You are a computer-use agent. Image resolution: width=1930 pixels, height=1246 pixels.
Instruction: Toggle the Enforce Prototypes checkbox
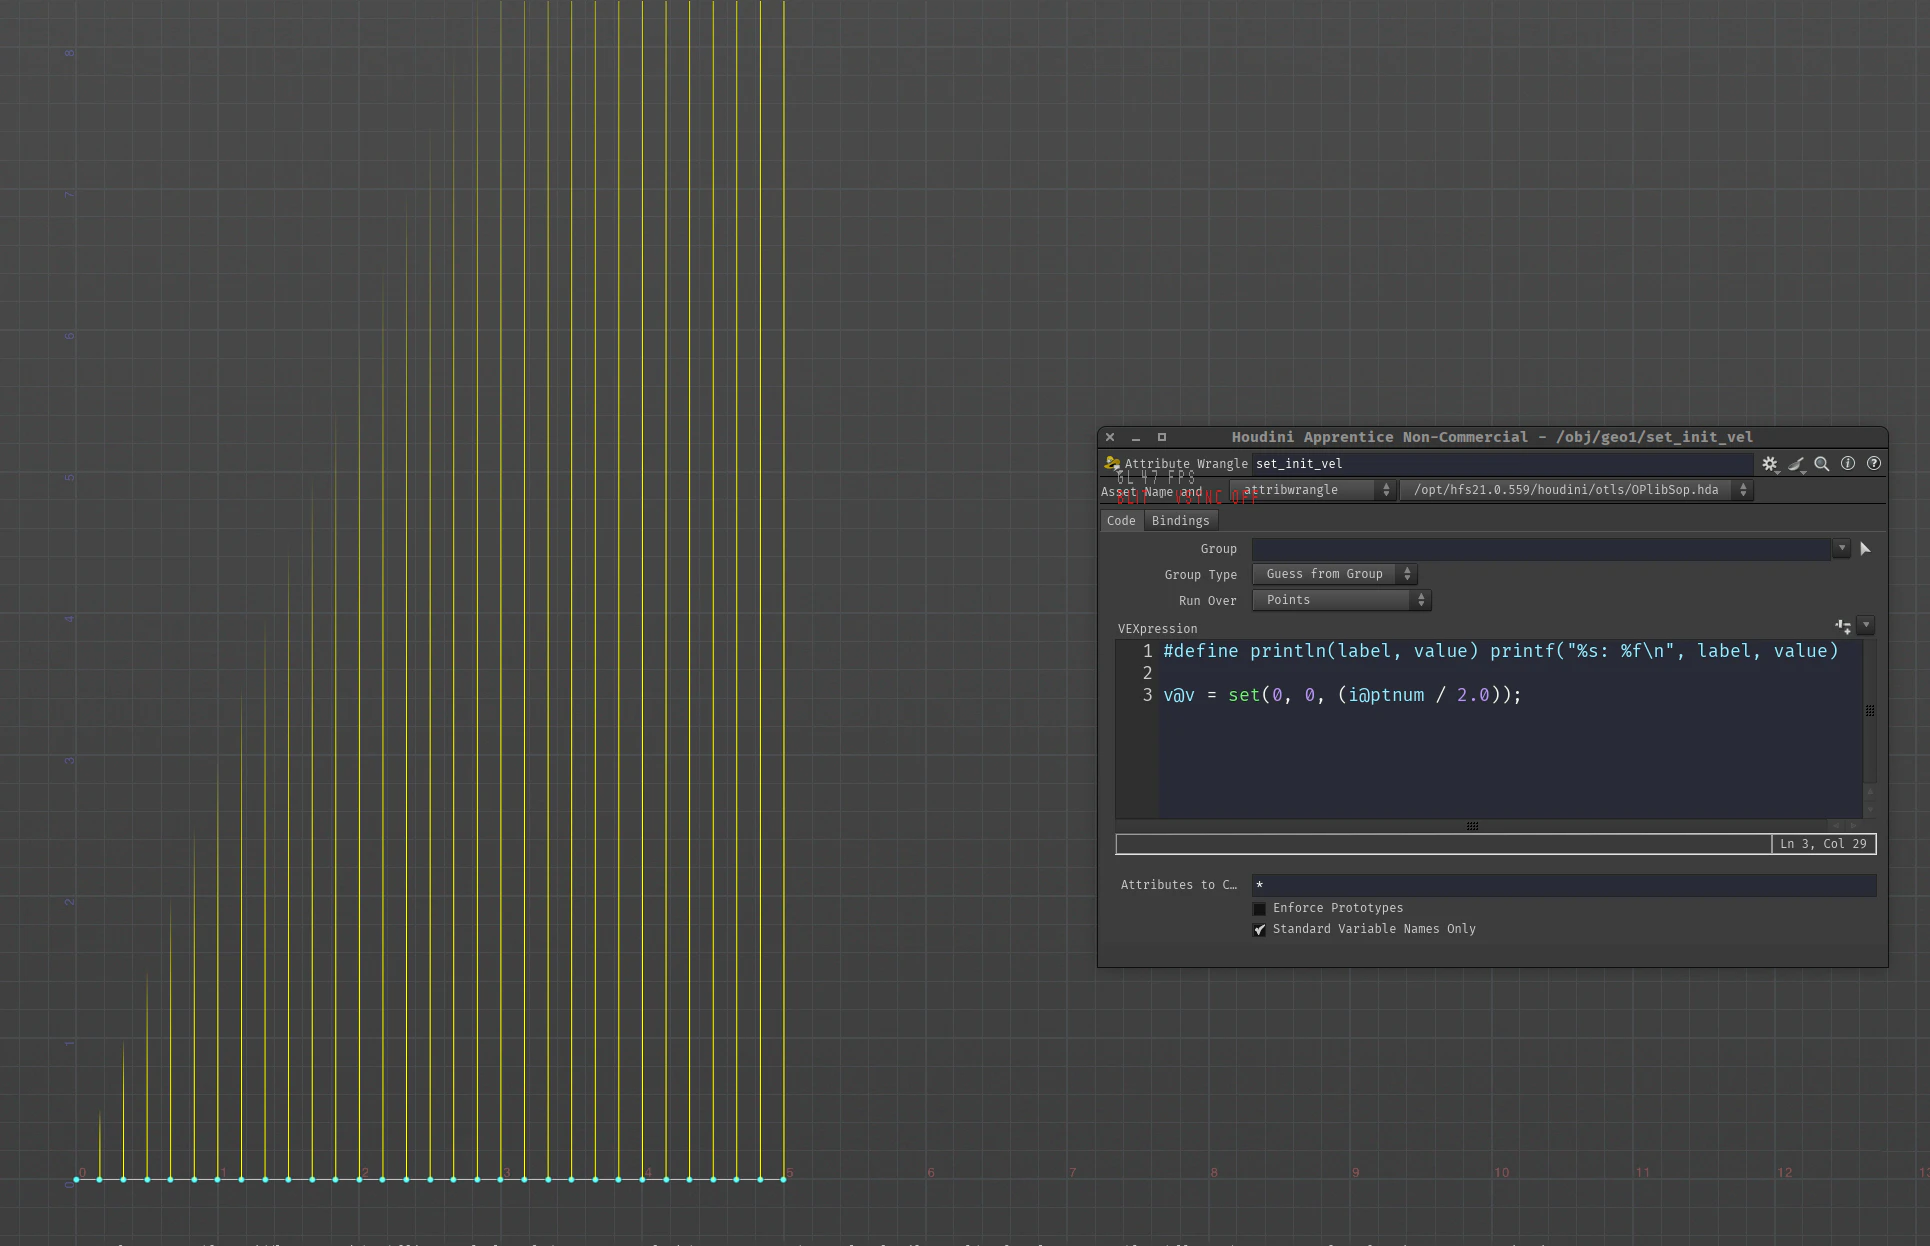pyautogui.click(x=1260, y=909)
